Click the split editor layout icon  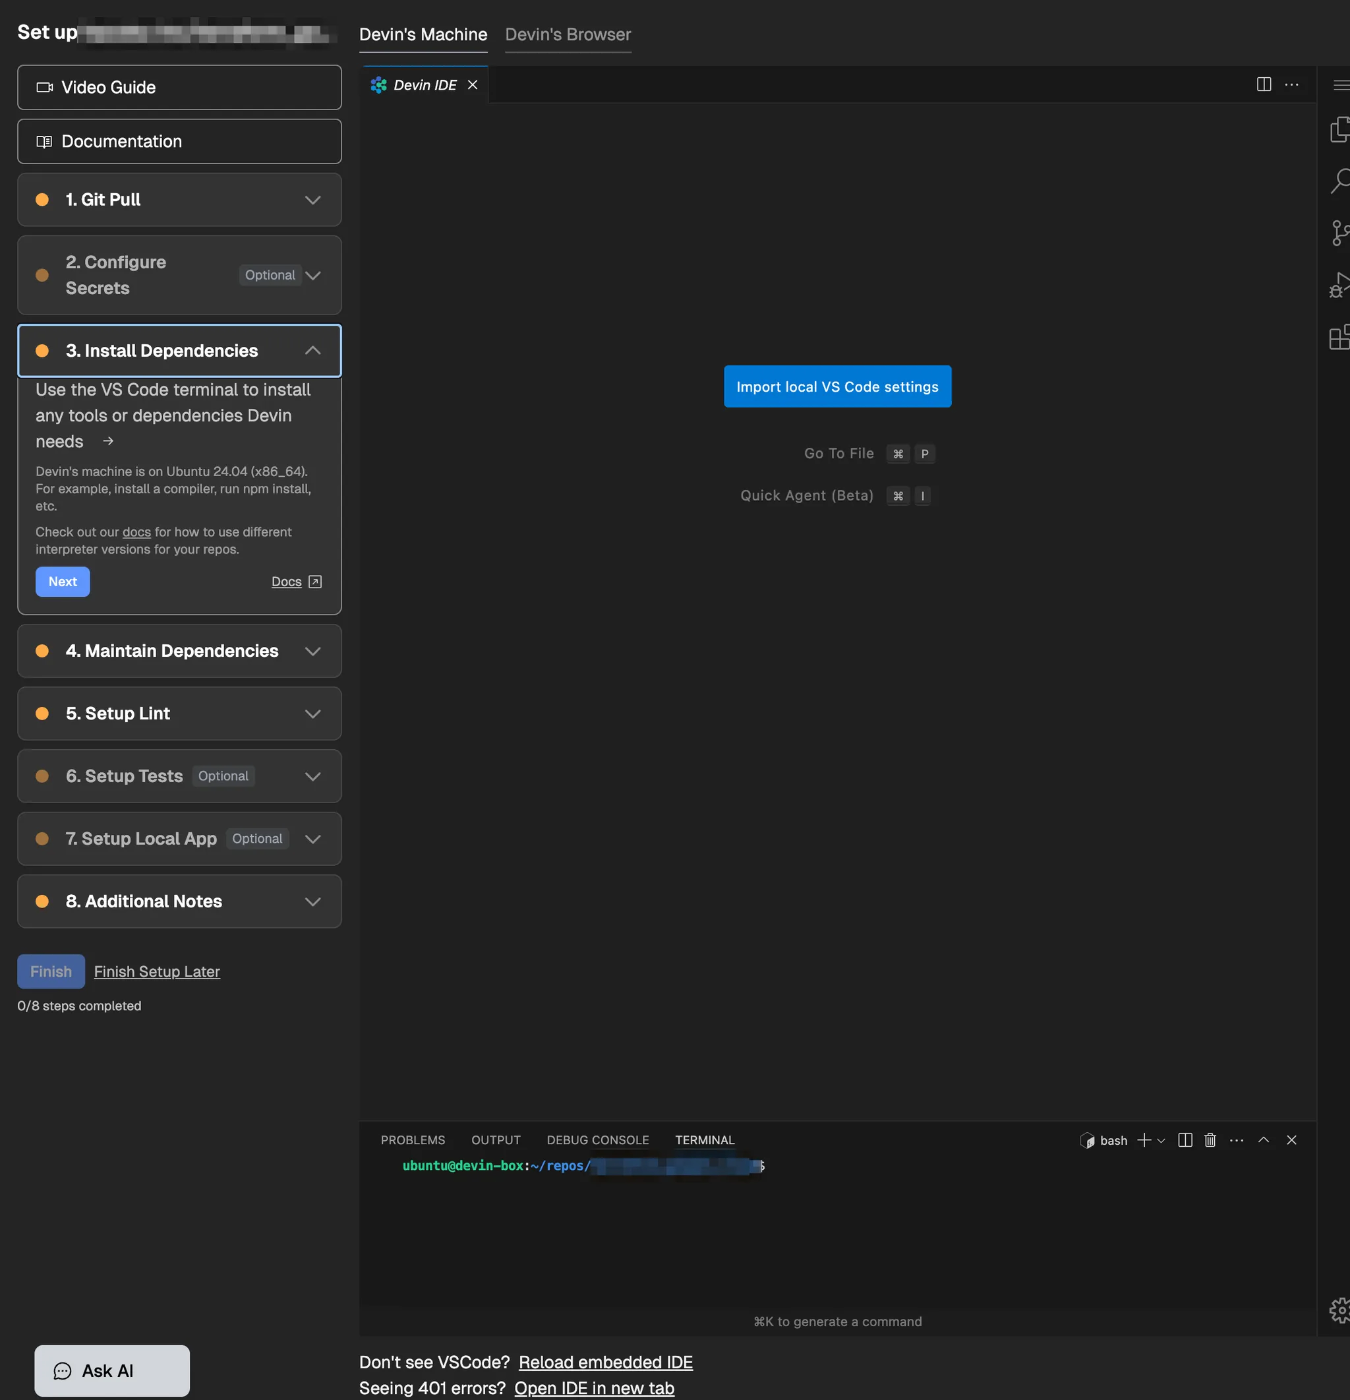pyautogui.click(x=1264, y=84)
